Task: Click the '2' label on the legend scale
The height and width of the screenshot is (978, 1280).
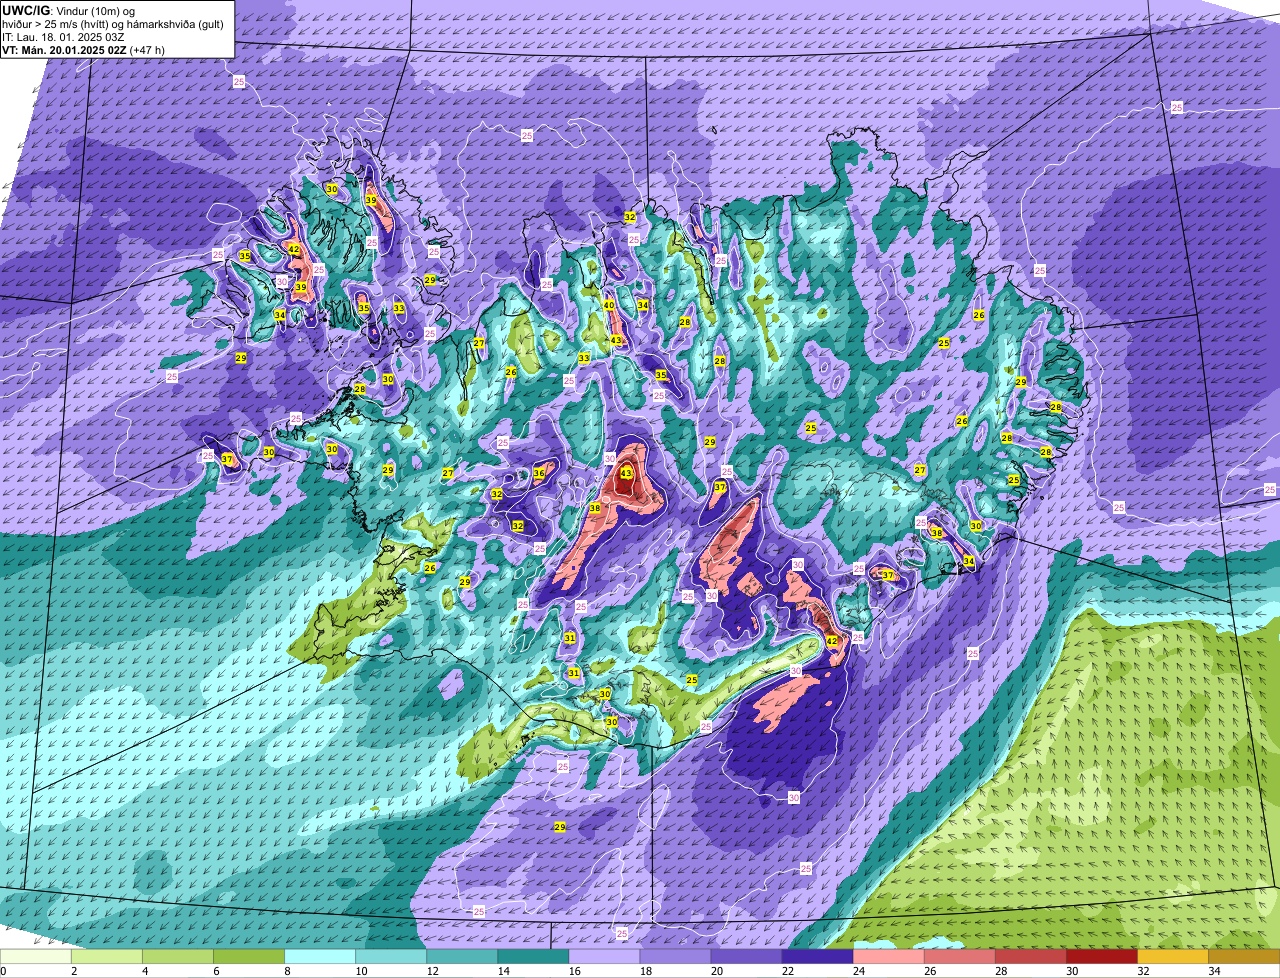Action: pyautogui.click(x=74, y=971)
